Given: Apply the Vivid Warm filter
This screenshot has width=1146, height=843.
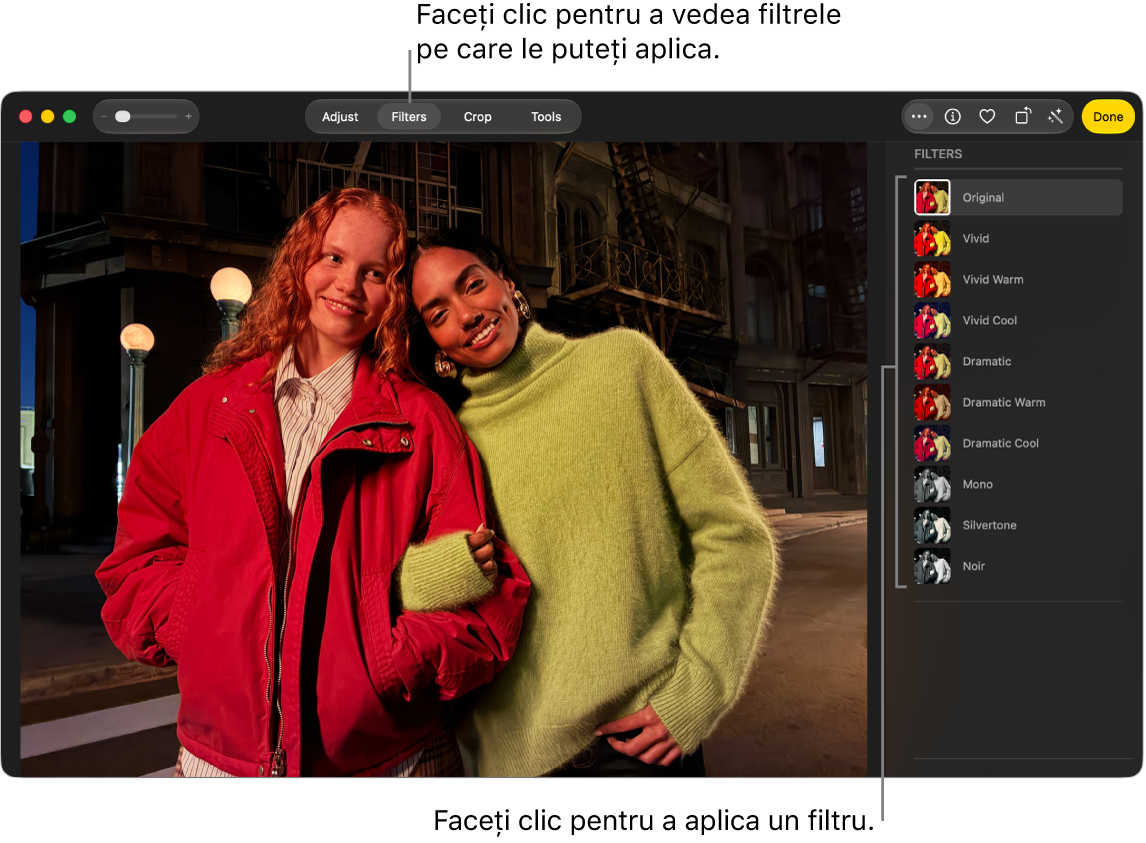Looking at the screenshot, I should (1017, 279).
